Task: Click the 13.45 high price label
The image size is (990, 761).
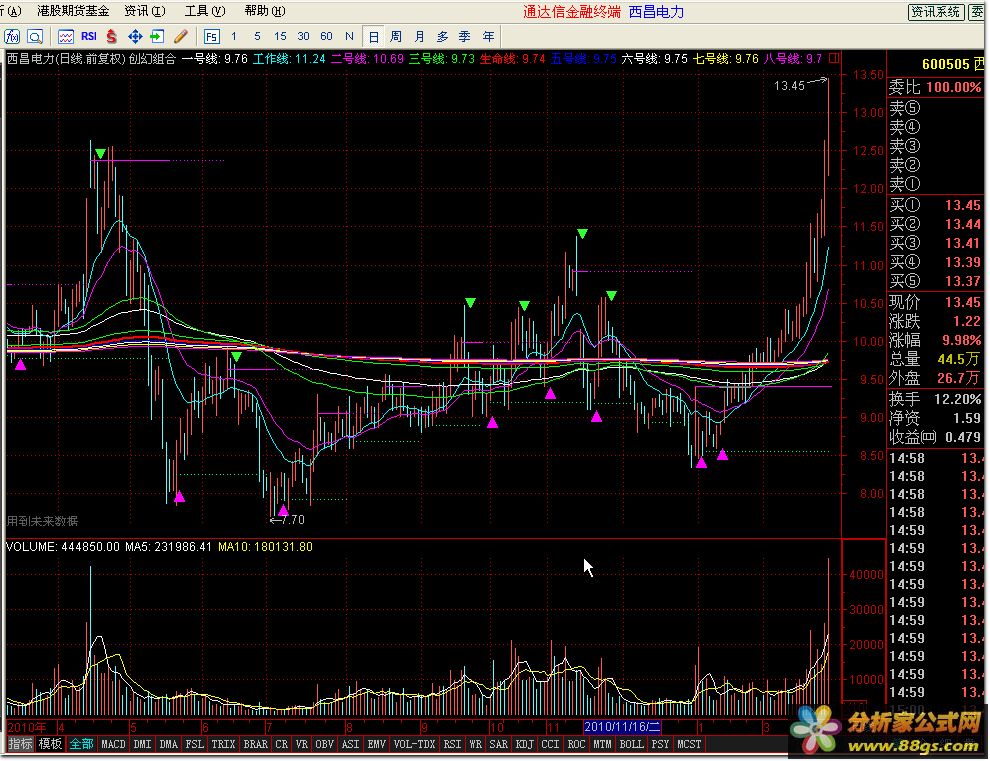Action: (789, 86)
